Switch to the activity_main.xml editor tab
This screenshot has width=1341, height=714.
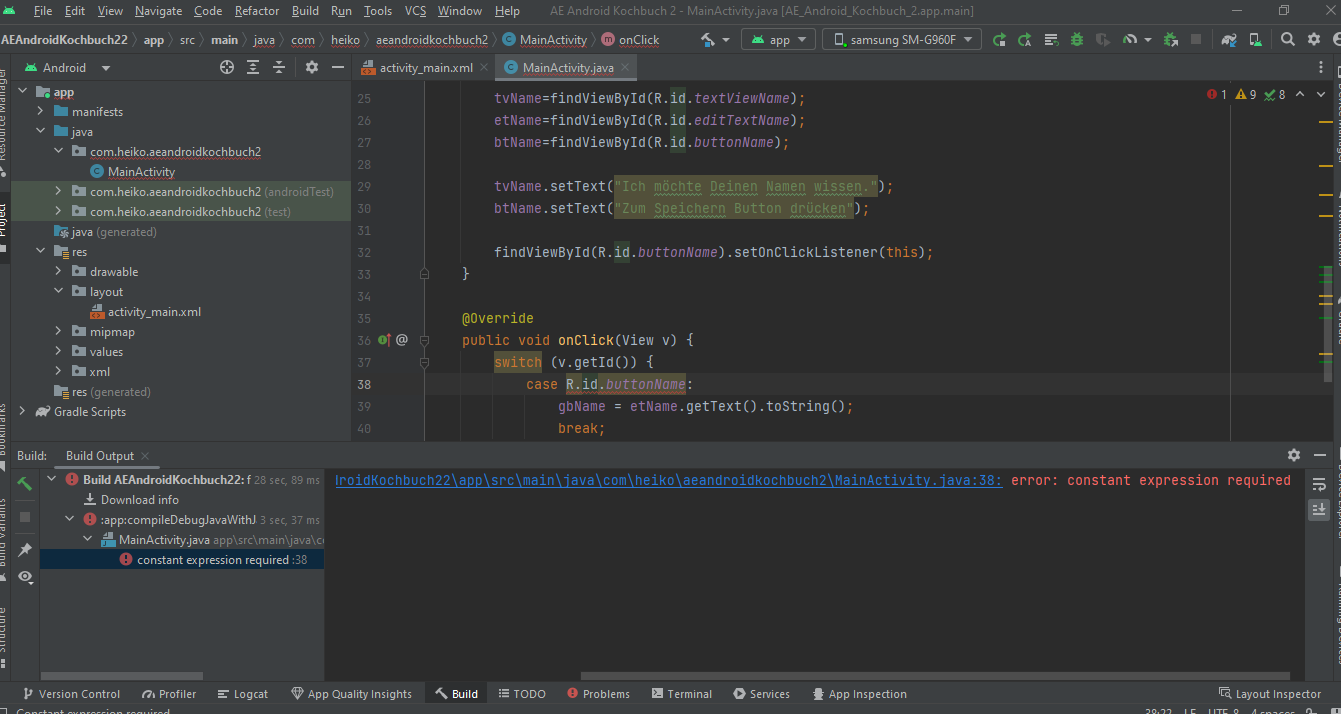point(424,68)
